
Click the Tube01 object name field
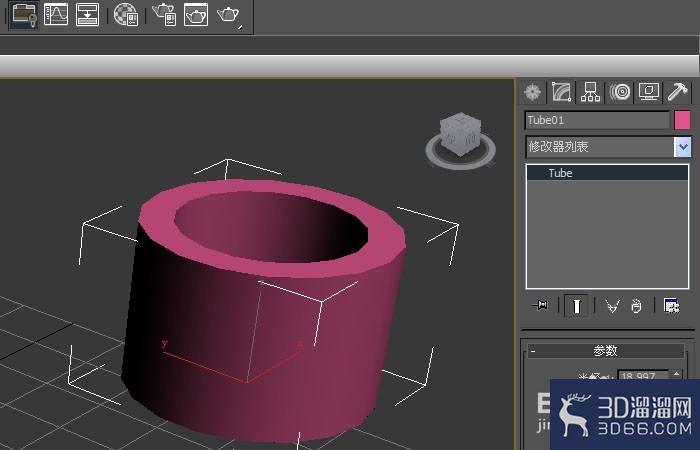point(597,120)
